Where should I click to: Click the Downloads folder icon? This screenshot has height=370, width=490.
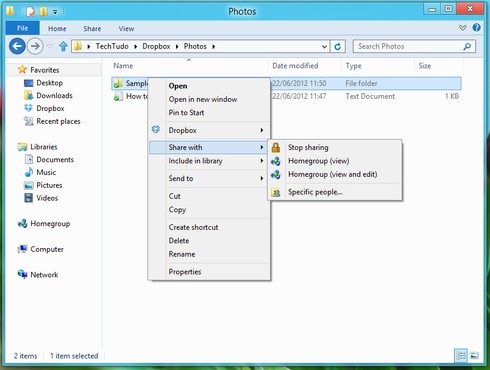coord(28,95)
